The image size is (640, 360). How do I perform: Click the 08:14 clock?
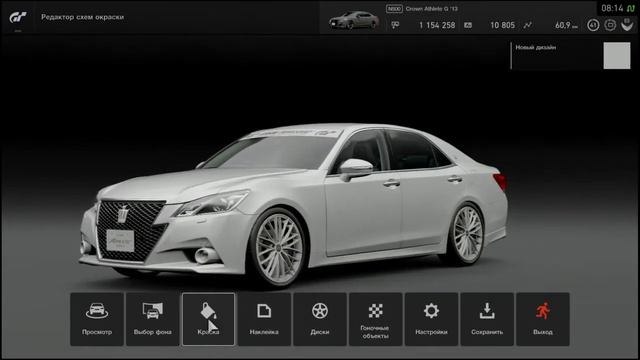pyautogui.click(x=612, y=8)
